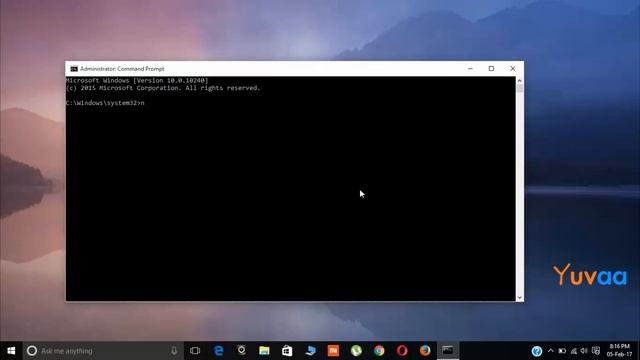This screenshot has height=360, width=640.
Task: Focus the 'Ask me anything' search box
Action: tap(103, 351)
